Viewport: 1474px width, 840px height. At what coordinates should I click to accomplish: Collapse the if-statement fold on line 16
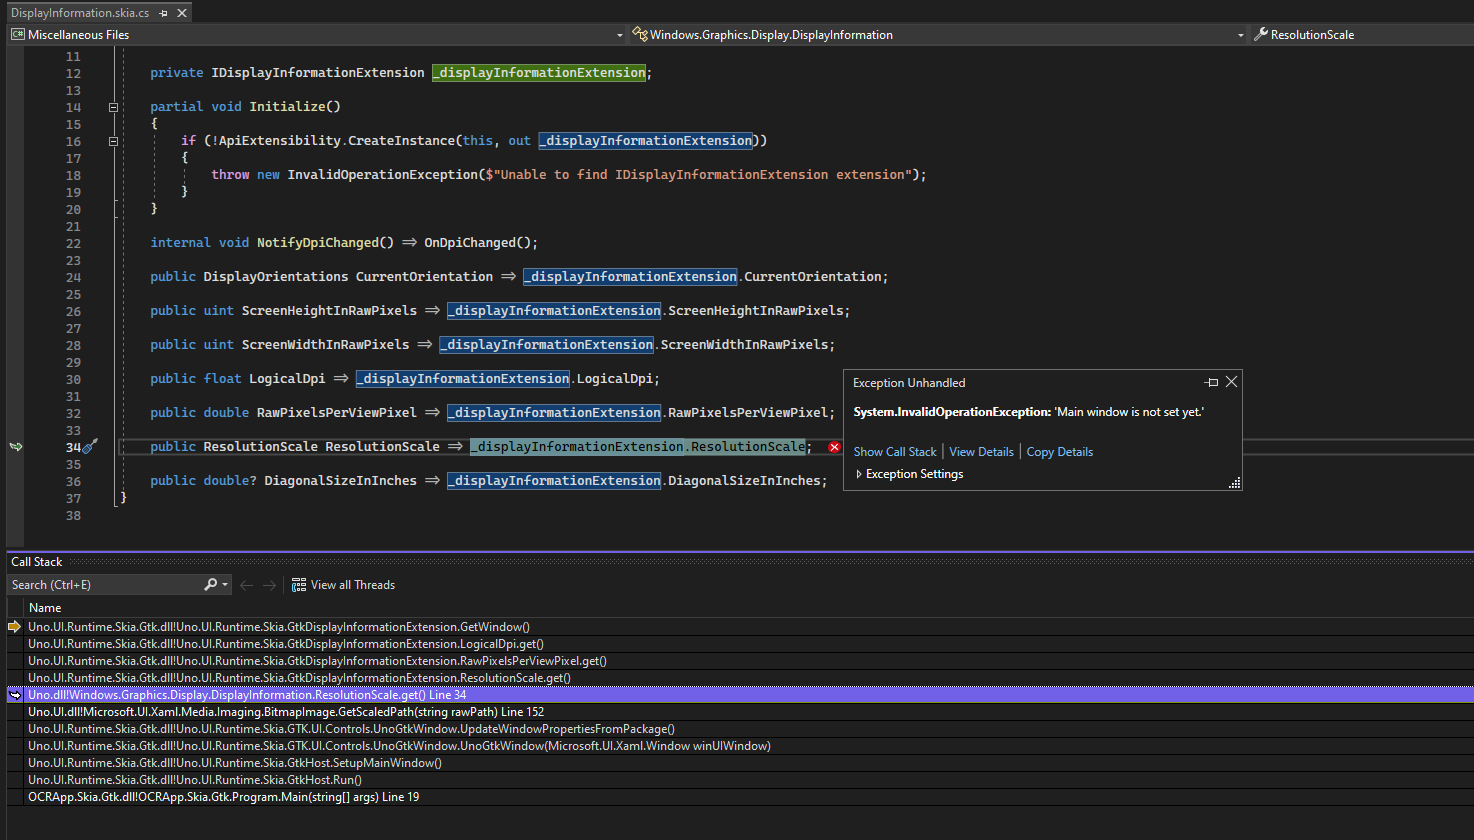click(113, 140)
